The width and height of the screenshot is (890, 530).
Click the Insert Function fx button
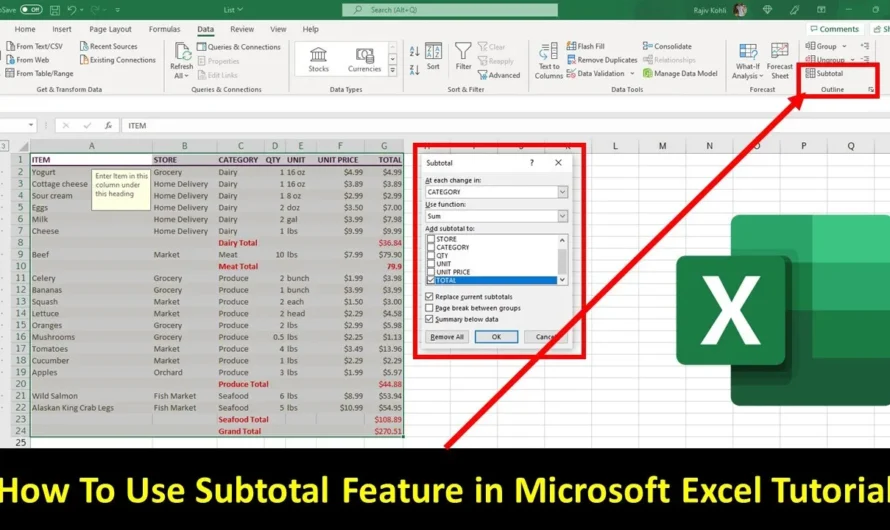point(108,125)
